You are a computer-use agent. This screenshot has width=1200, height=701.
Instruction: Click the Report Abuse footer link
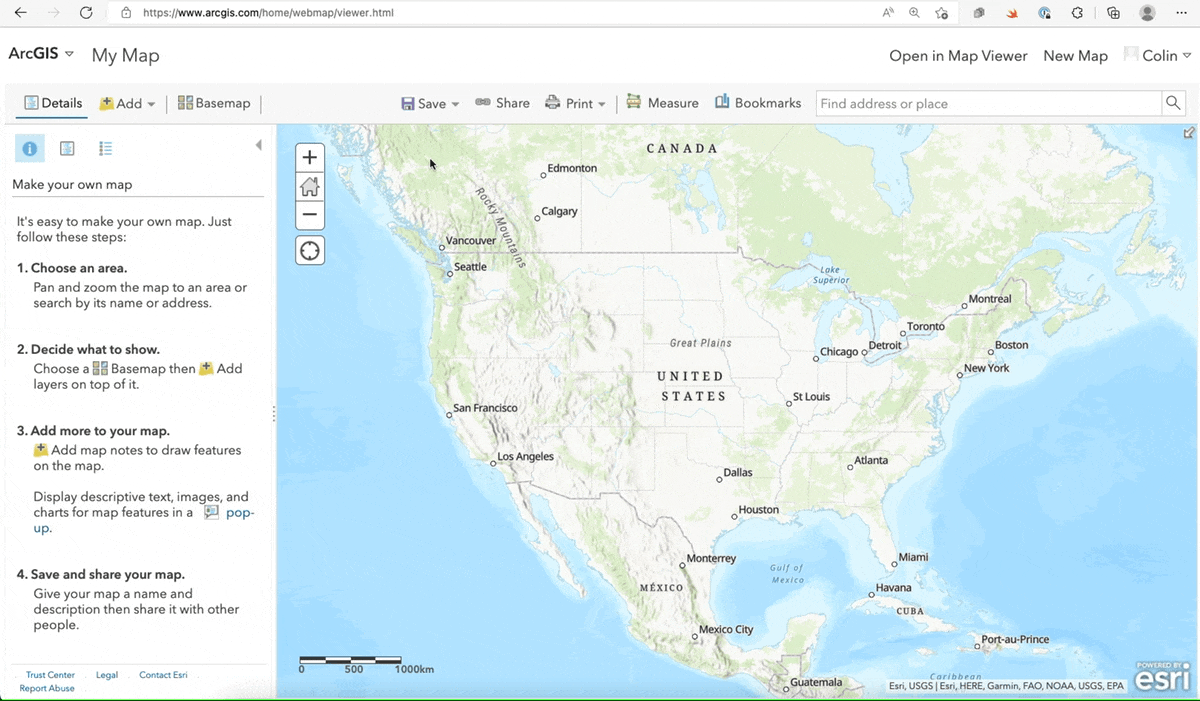pyautogui.click(x=47, y=688)
